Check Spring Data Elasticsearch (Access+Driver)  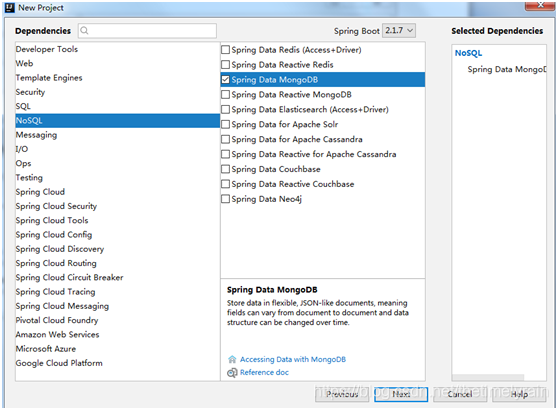(x=225, y=110)
